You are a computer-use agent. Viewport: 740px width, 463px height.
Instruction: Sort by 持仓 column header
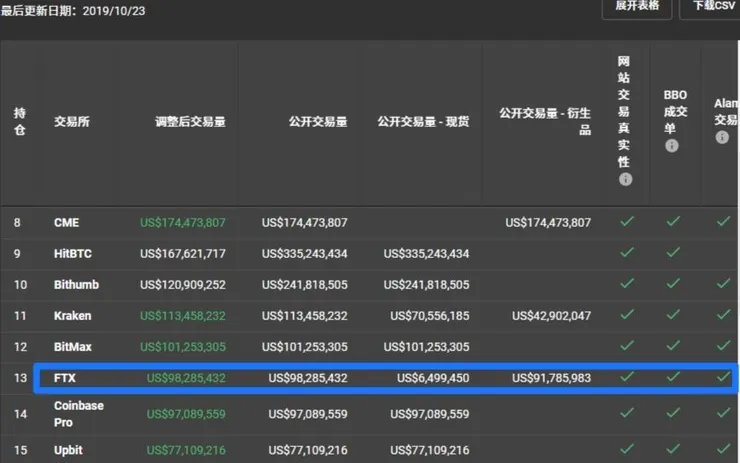(19, 121)
